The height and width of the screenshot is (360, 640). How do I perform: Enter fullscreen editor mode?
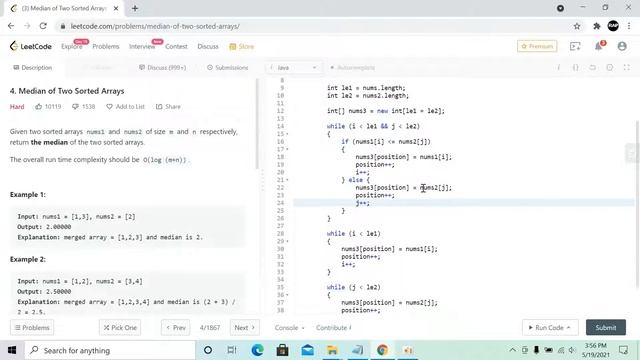(x=627, y=67)
